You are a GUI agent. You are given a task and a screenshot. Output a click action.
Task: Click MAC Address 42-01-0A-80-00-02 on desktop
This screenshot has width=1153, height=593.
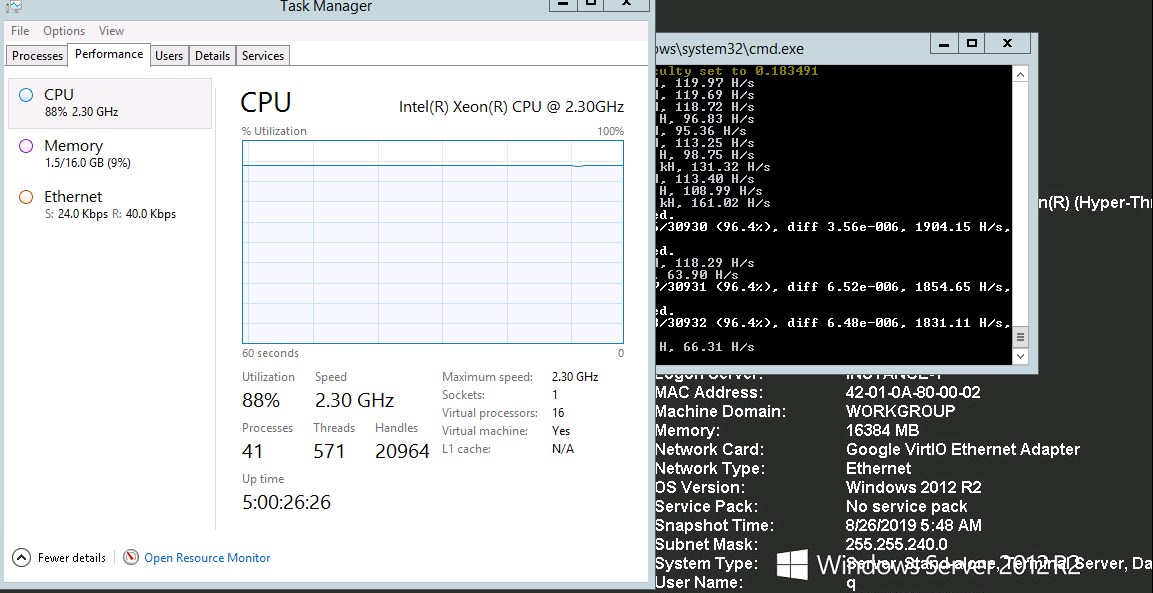click(913, 393)
